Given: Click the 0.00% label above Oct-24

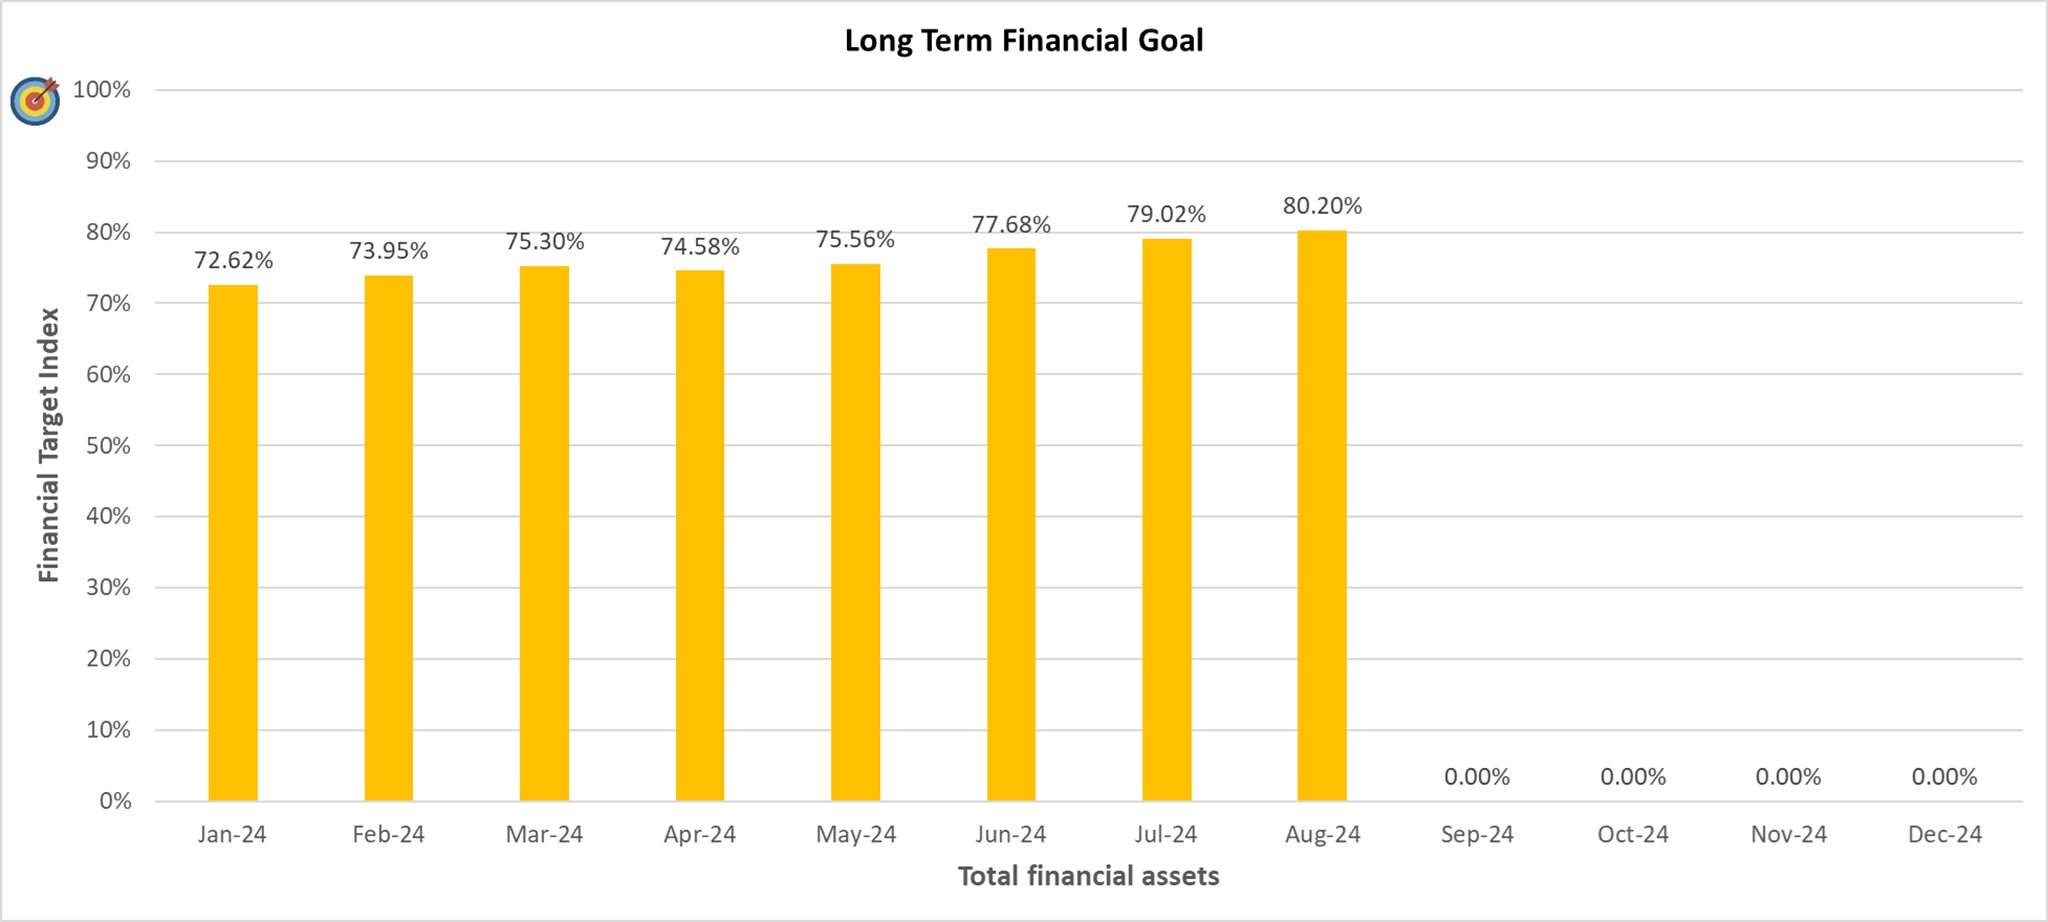Looking at the screenshot, I should point(1633,777).
